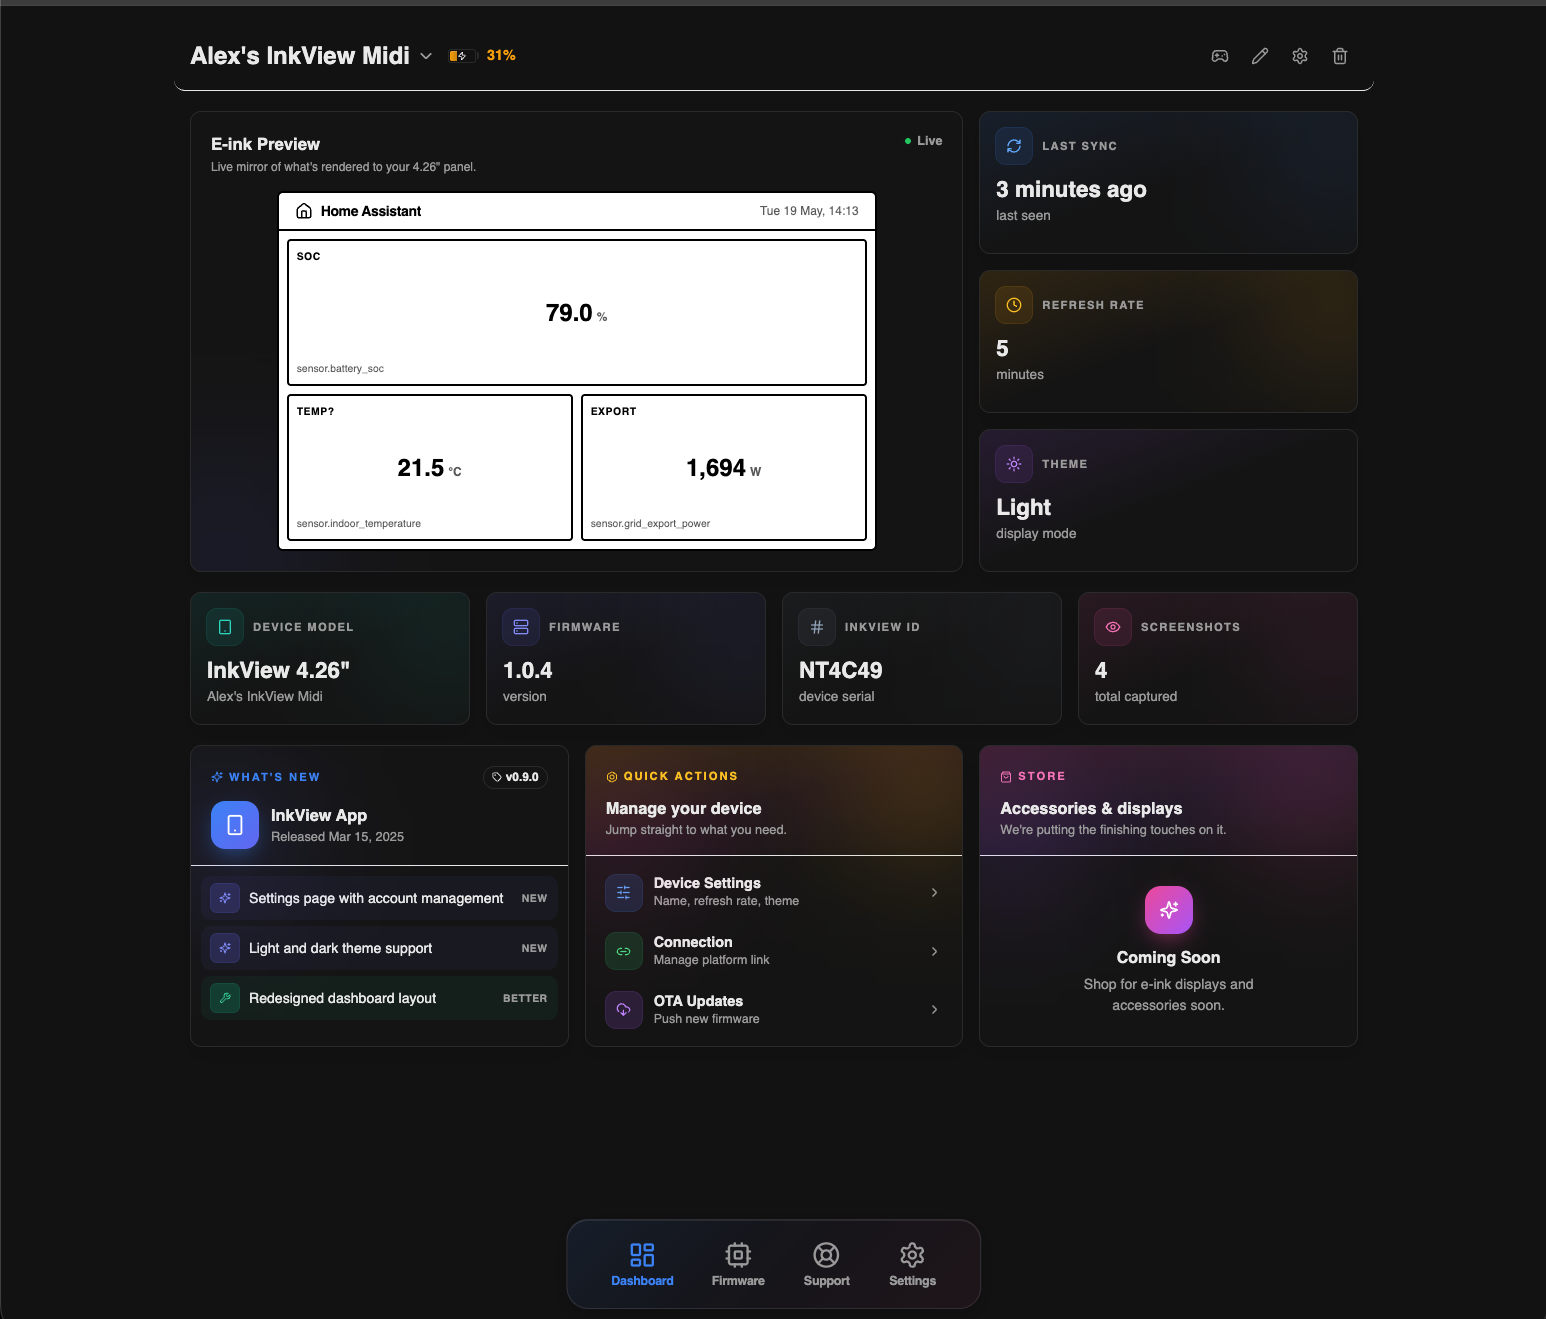This screenshot has width=1546, height=1319.
Task: Click 'Light and dark theme support' entry
Action: (x=380, y=948)
